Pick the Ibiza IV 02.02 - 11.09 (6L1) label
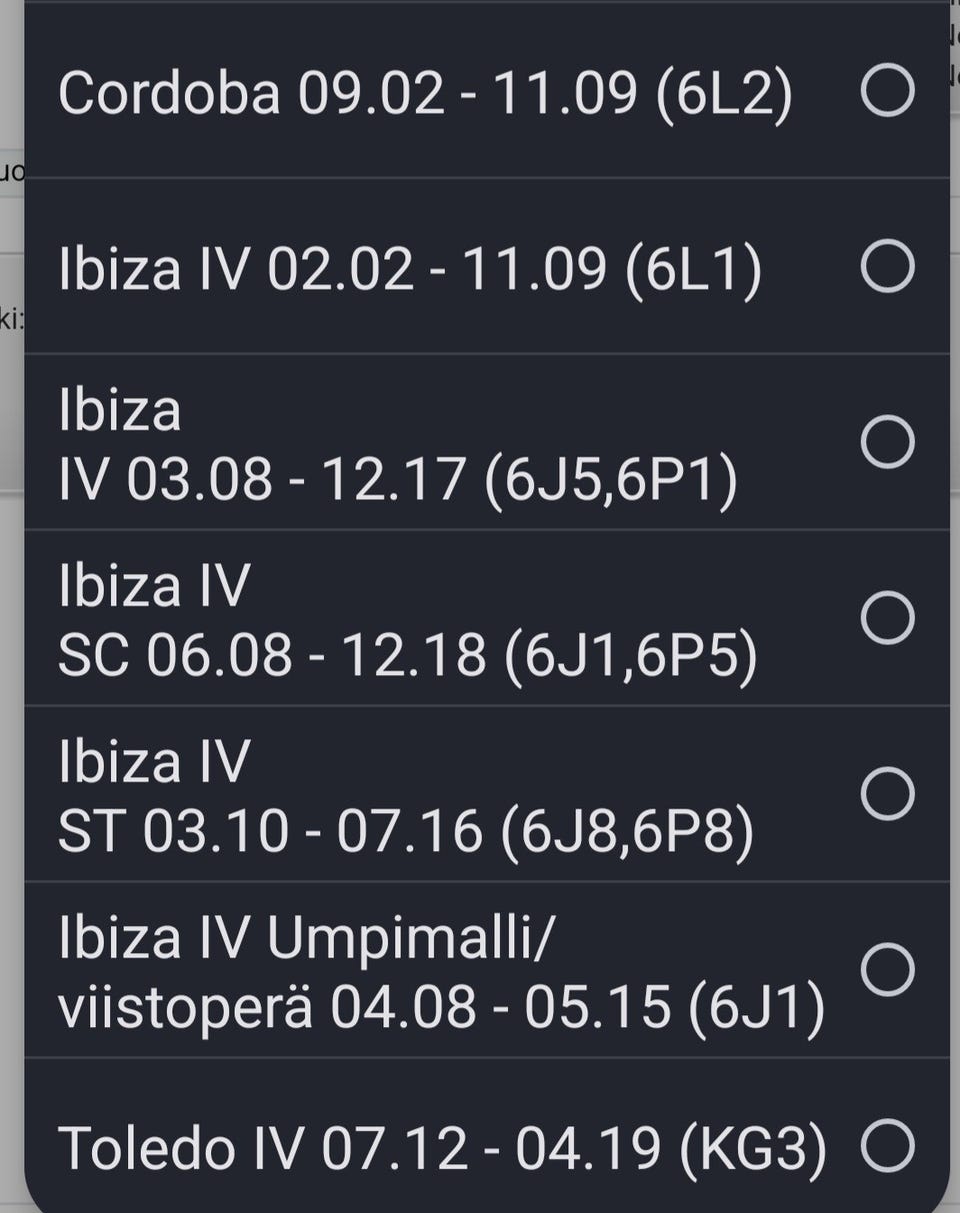 tap(410, 269)
